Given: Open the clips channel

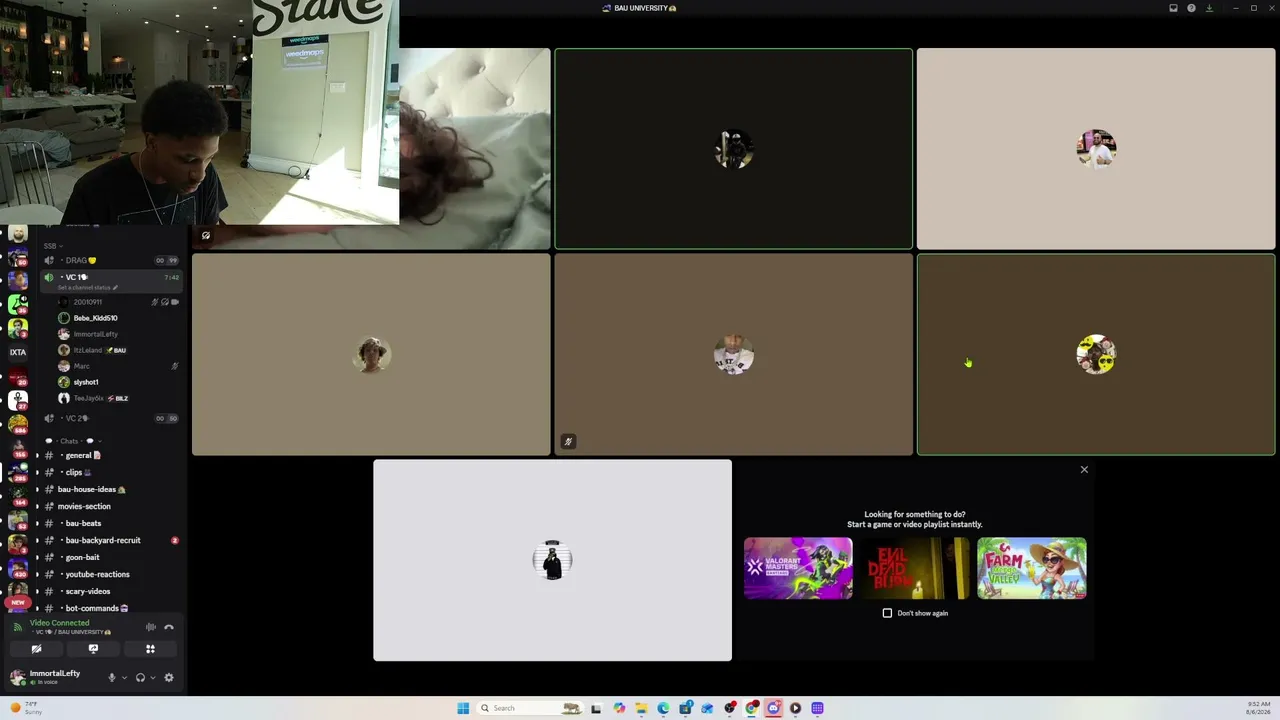Looking at the screenshot, I should tap(110, 472).
